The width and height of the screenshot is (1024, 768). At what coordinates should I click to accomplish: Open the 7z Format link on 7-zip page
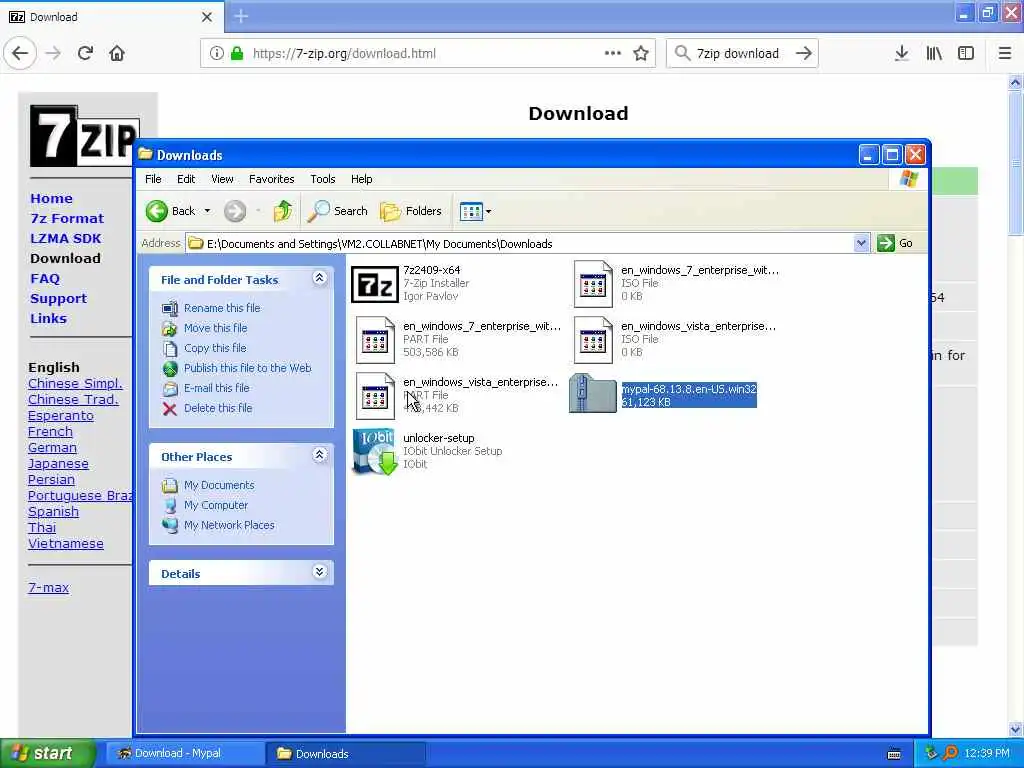(67, 219)
